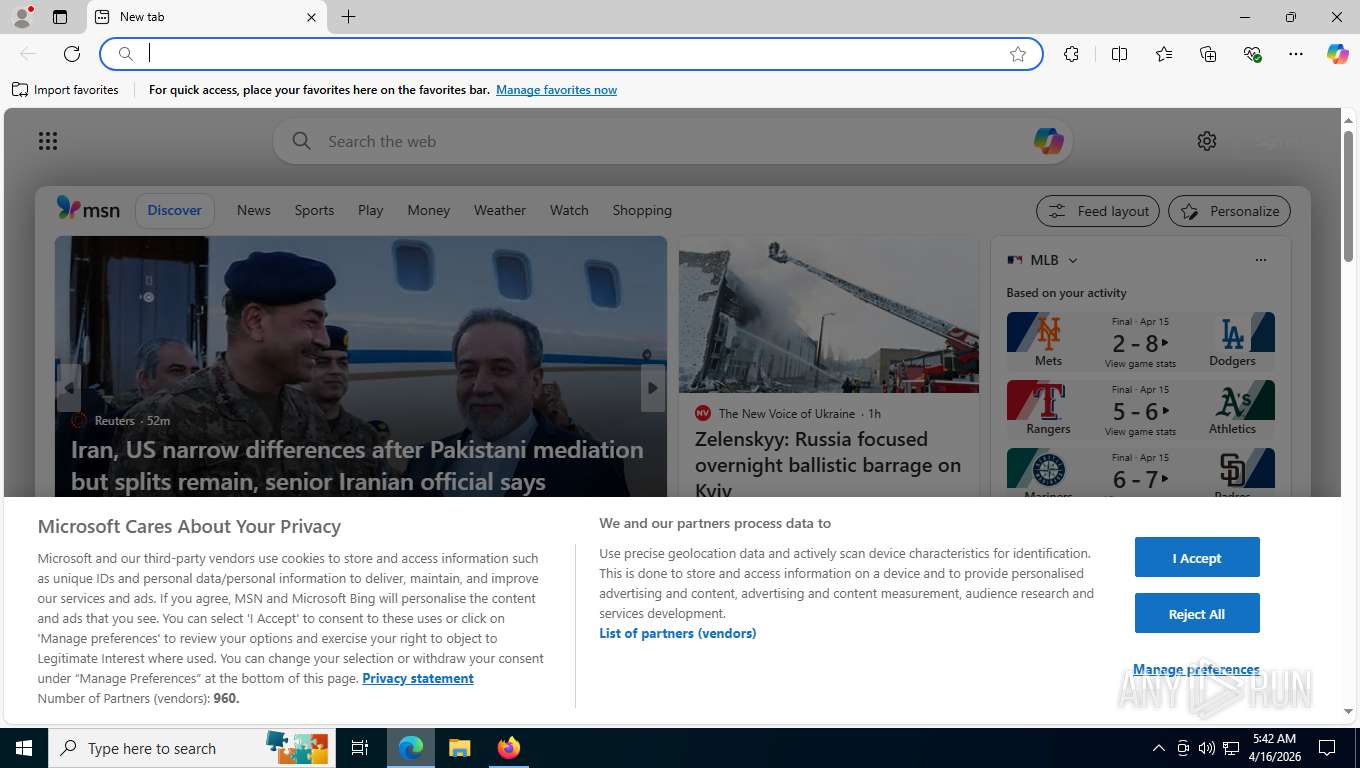This screenshot has width=1360, height=768.
Task: Expand the MLB league dropdown
Action: coord(1073,260)
